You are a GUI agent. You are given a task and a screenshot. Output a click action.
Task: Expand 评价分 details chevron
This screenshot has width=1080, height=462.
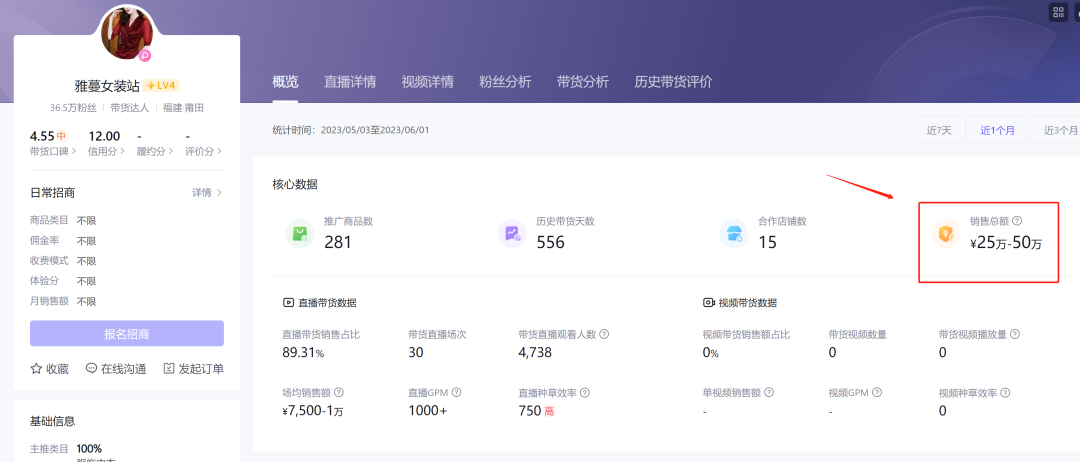tap(220, 151)
